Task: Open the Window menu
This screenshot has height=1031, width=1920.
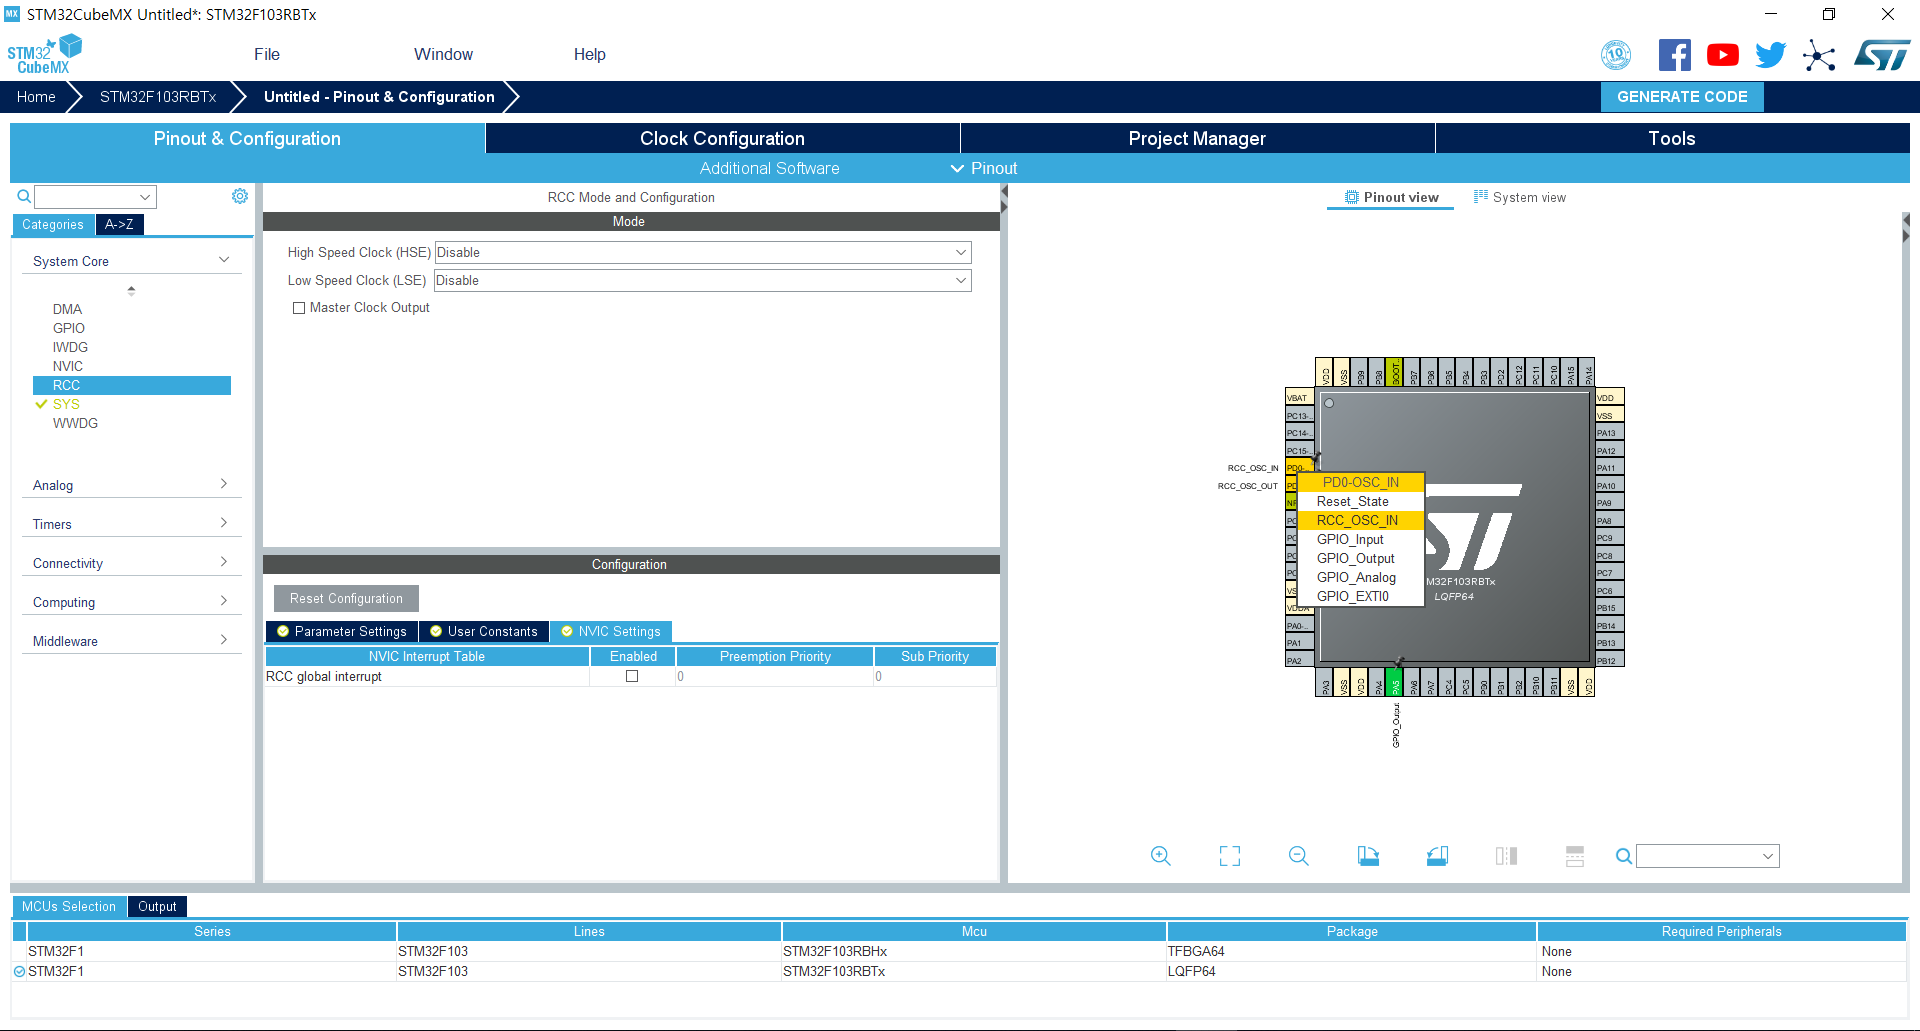Action: [443, 54]
